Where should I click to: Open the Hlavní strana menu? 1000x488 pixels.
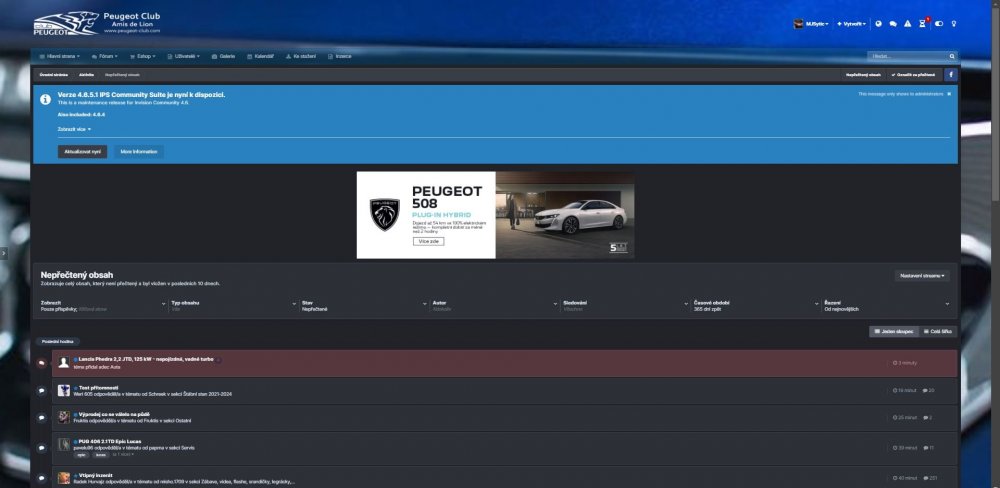[60, 56]
